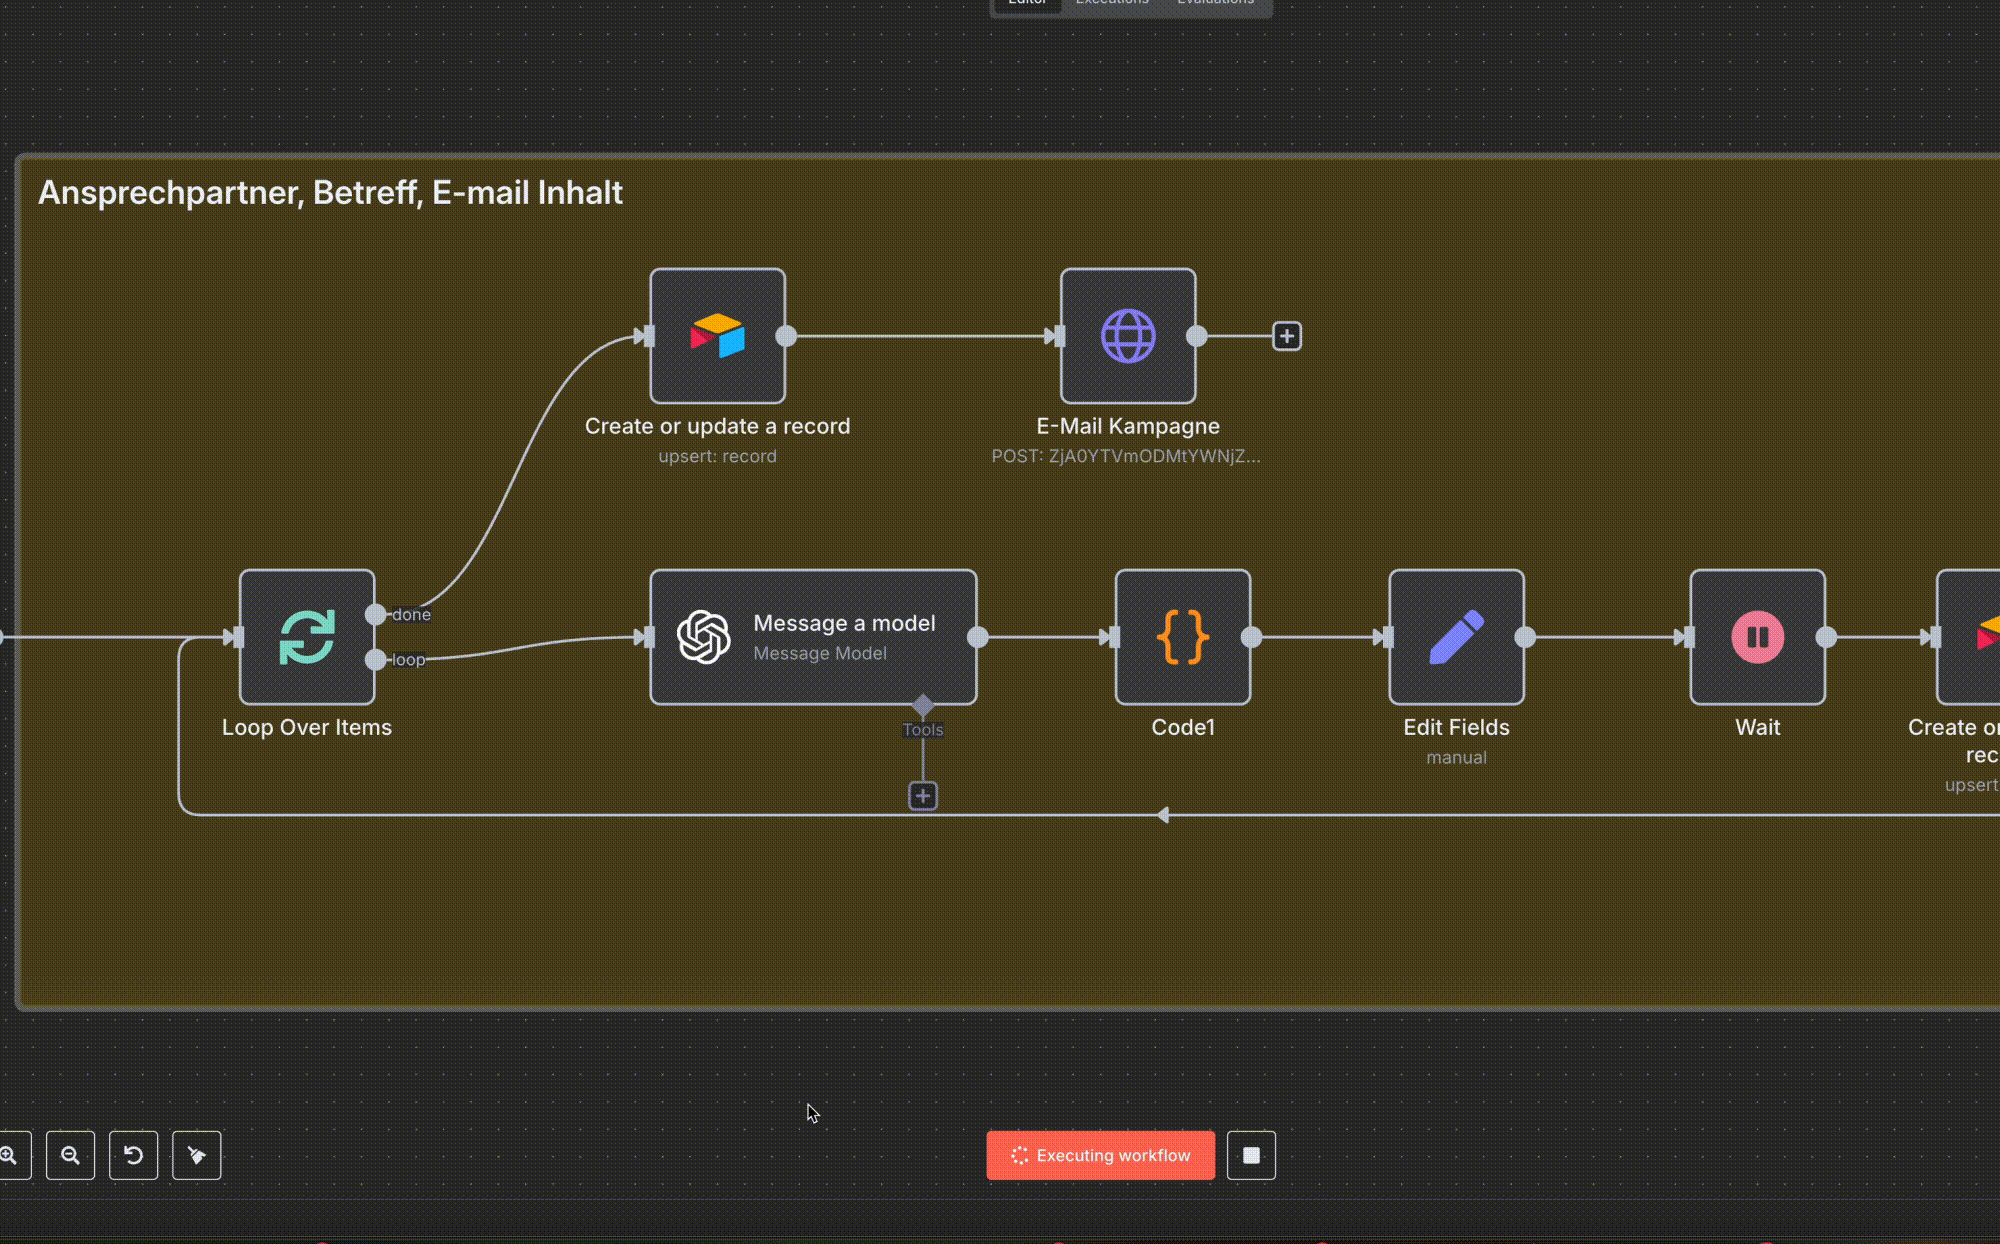2000x1244 pixels.
Task: Select the Airtable Create or update record node
Action: pyautogui.click(x=717, y=336)
